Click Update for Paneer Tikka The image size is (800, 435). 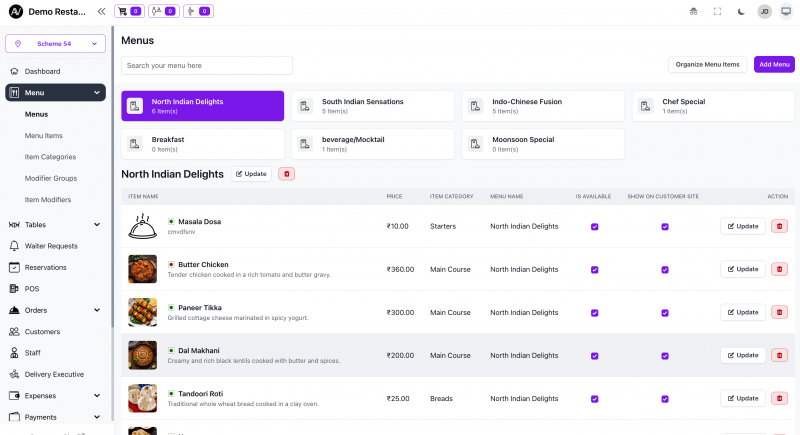coord(743,312)
